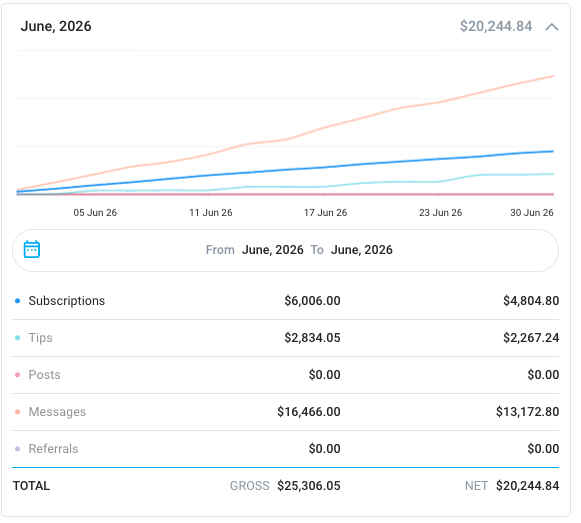Click the 30 Jun 26 axis label
Screen dimensions: 581x523
click(x=532, y=213)
